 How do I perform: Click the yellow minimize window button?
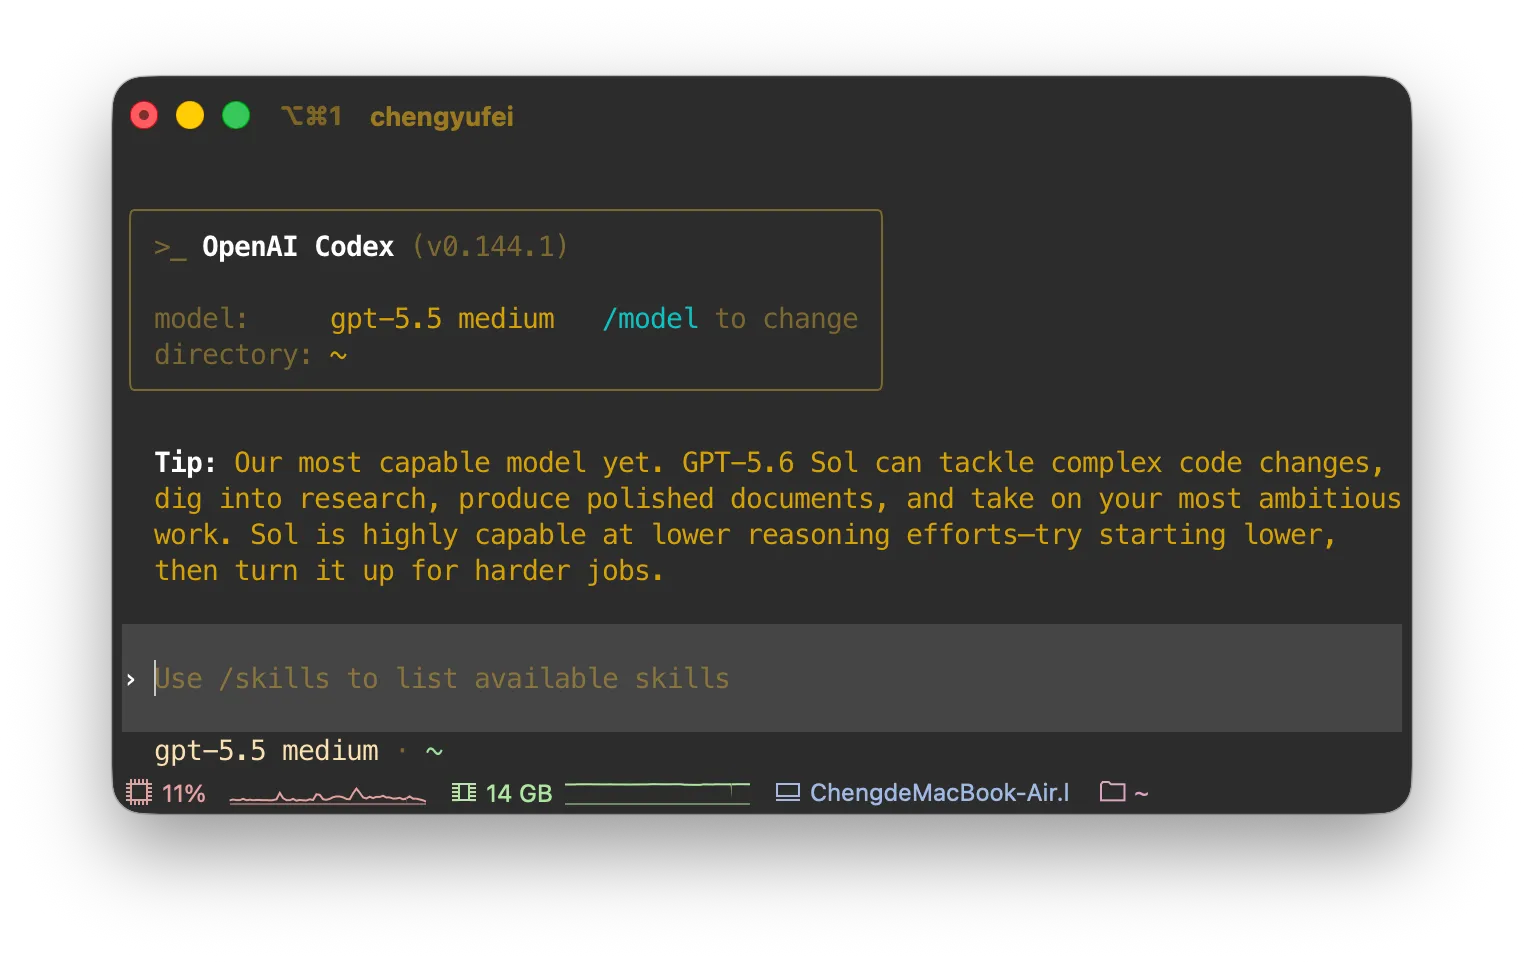click(190, 116)
